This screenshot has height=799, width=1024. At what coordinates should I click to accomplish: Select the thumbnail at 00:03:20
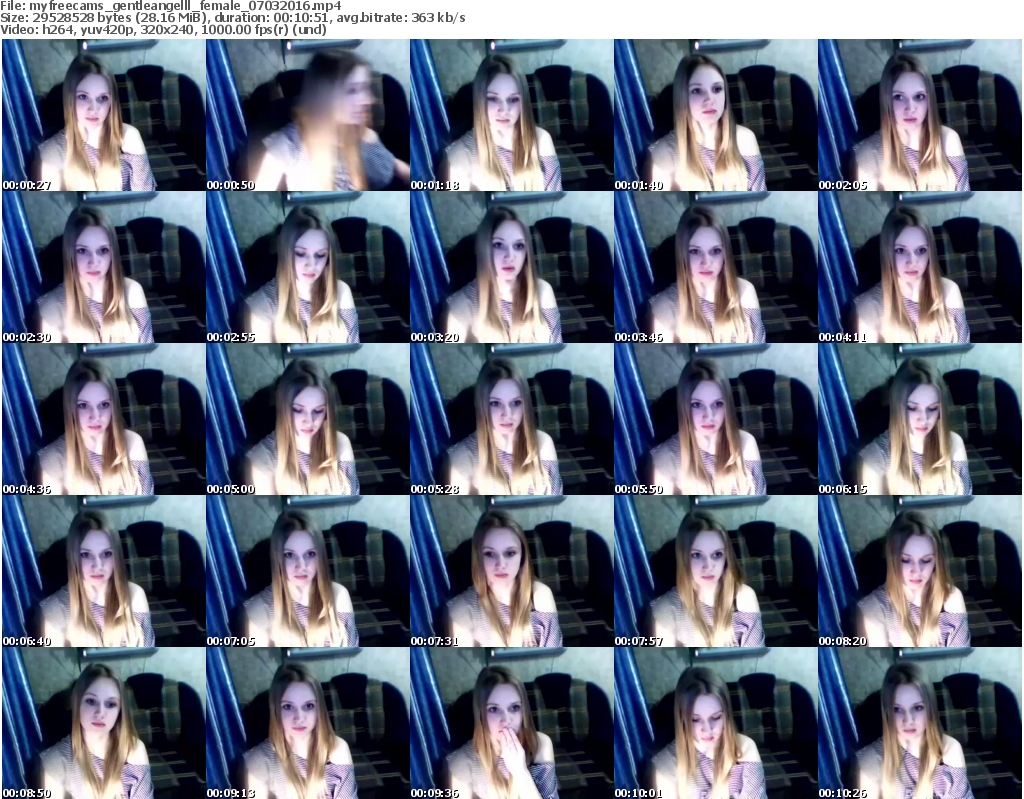511,268
